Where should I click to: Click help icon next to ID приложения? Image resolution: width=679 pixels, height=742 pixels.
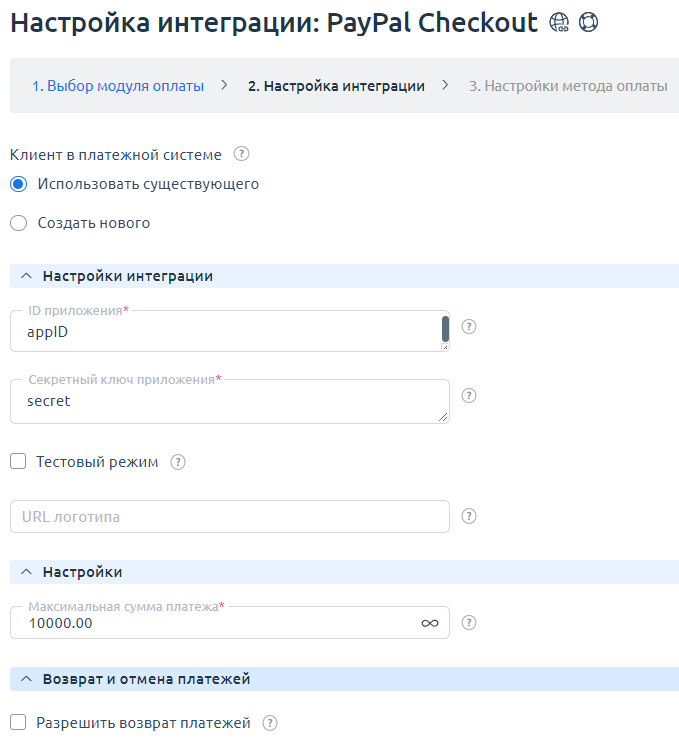point(469,326)
